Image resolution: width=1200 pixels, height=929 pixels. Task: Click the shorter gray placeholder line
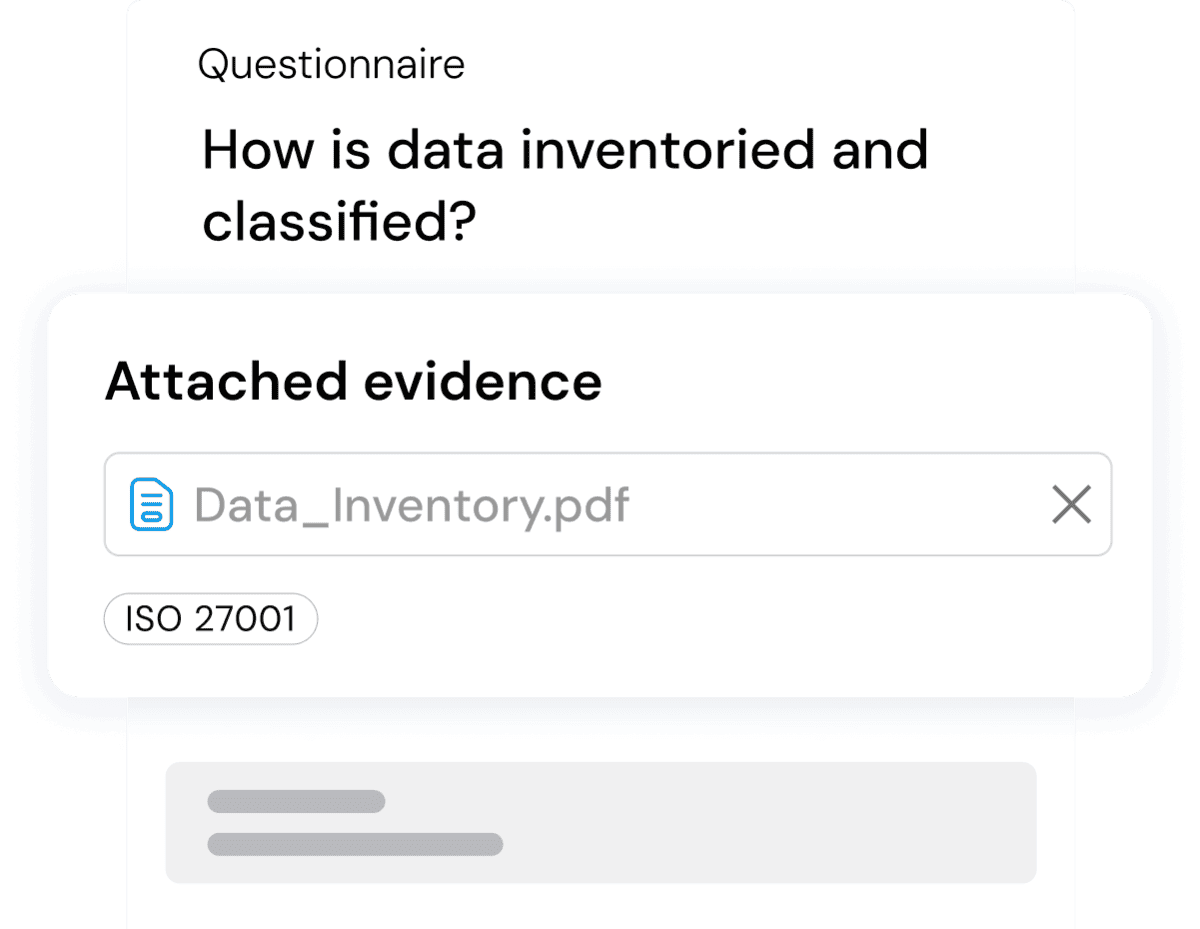296,801
